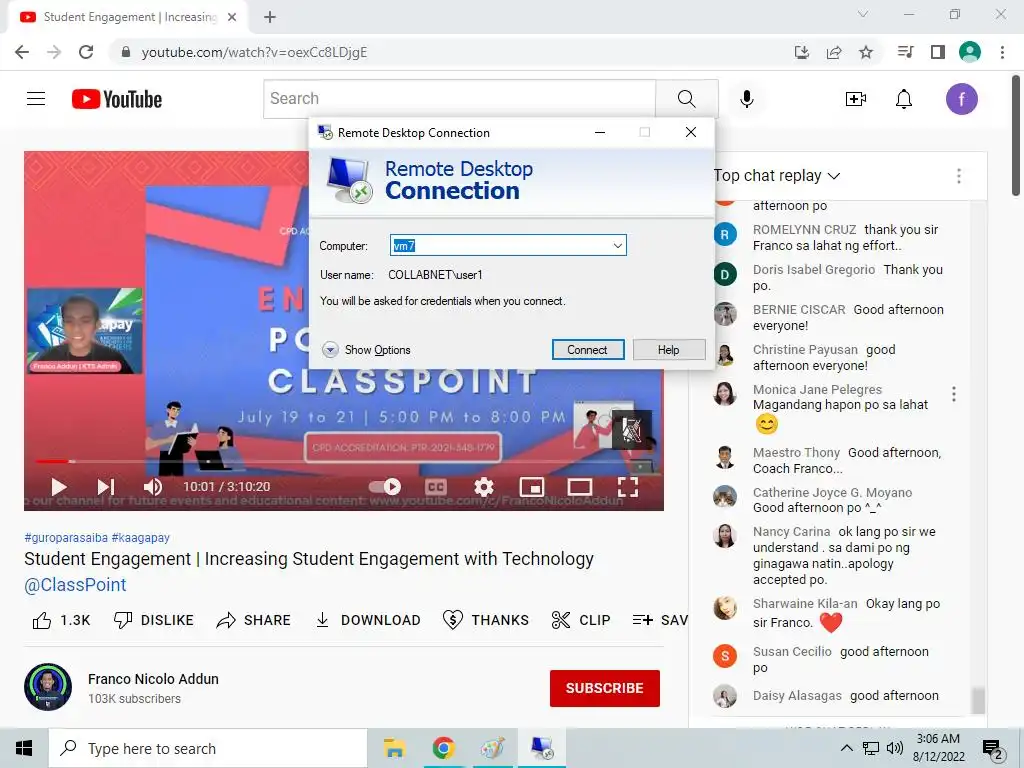Open Action Center notifications icon
Screen dimensions: 1024x768
click(x=993, y=749)
